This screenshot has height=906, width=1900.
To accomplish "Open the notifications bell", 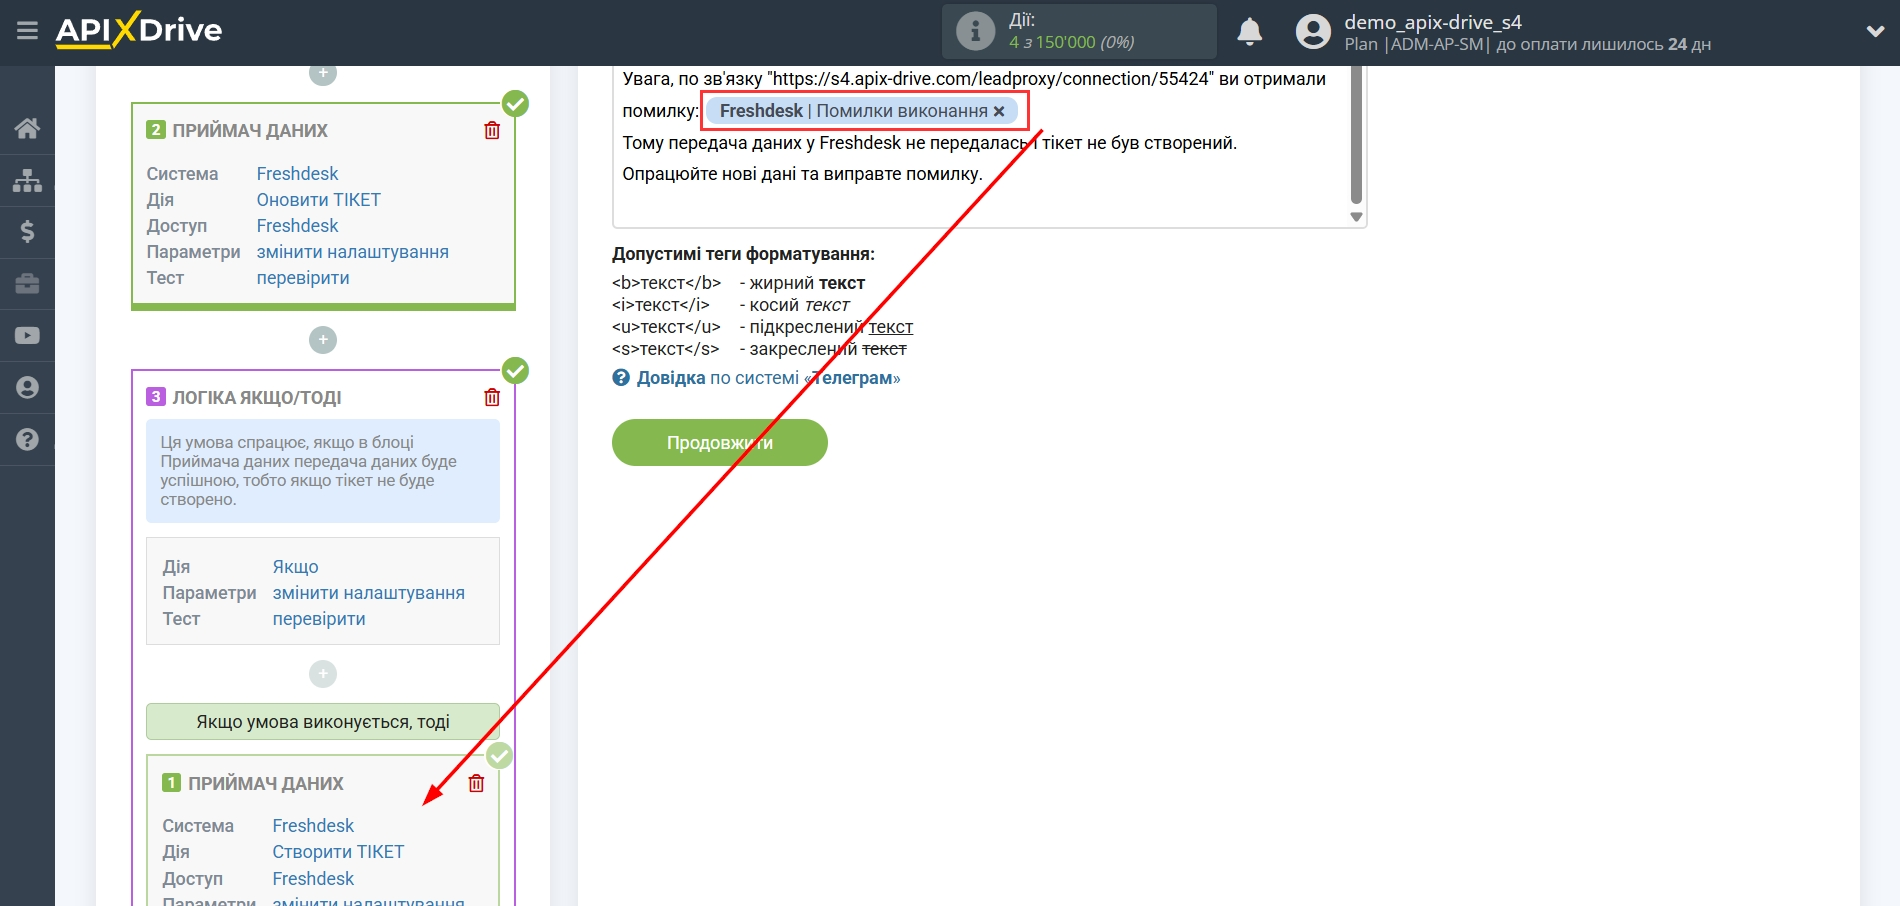I will click(x=1249, y=32).
